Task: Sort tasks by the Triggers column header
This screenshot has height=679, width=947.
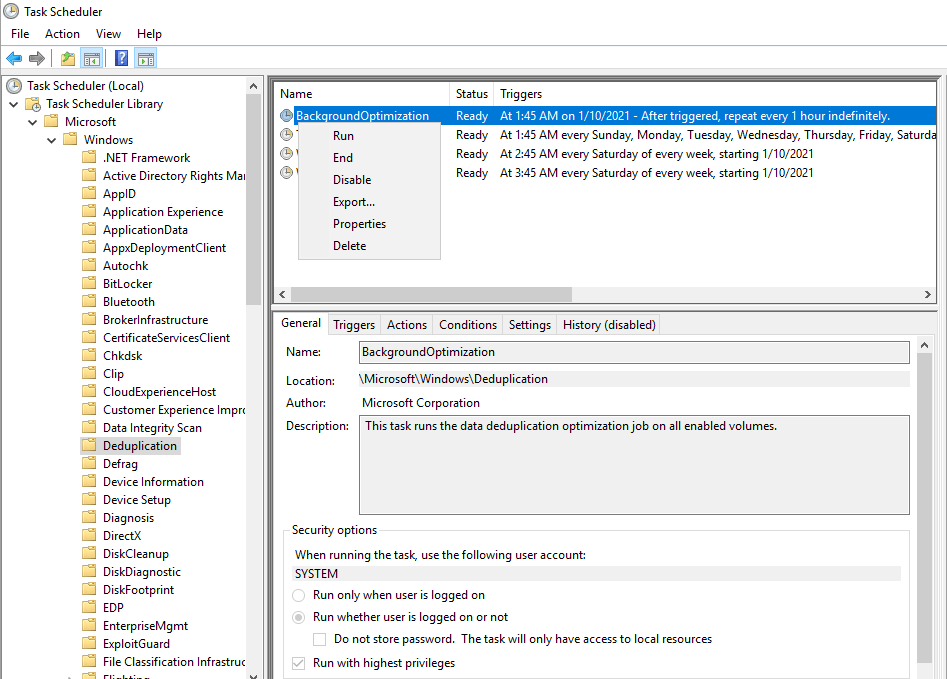Action: pyautogui.click(x=715, y=94)
